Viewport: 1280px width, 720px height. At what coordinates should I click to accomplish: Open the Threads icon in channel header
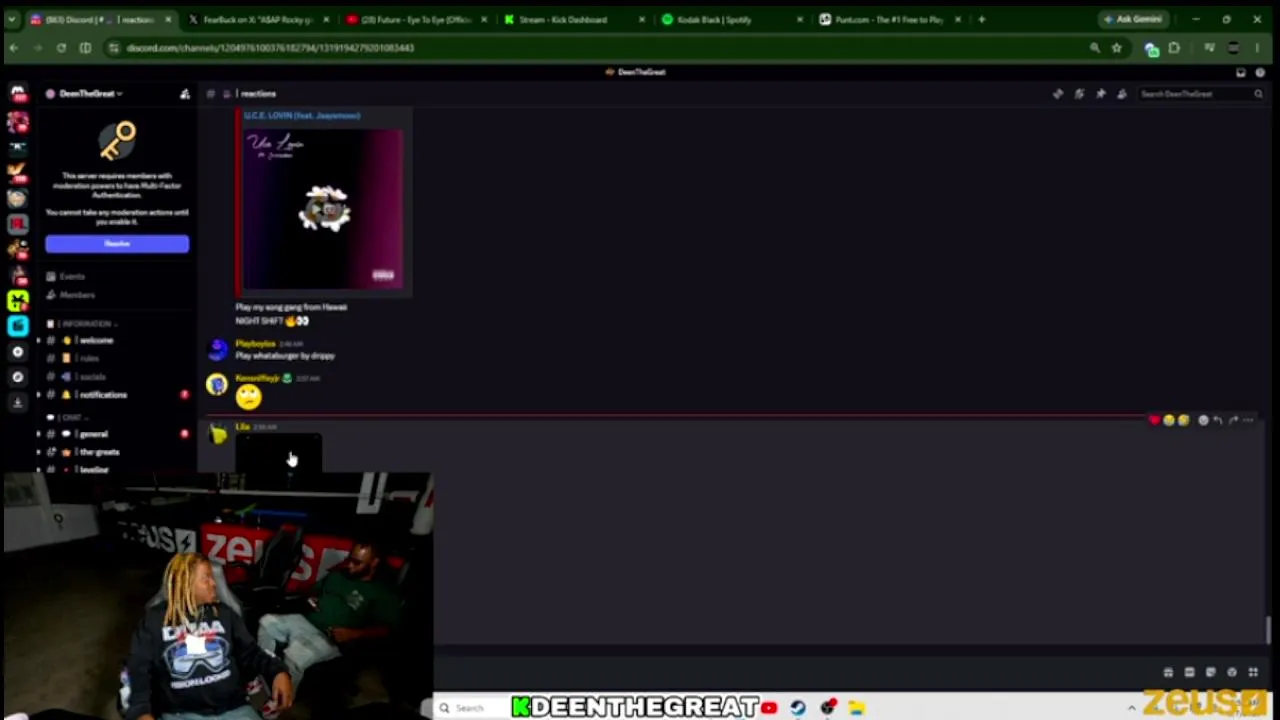[x=1058, y=94]
